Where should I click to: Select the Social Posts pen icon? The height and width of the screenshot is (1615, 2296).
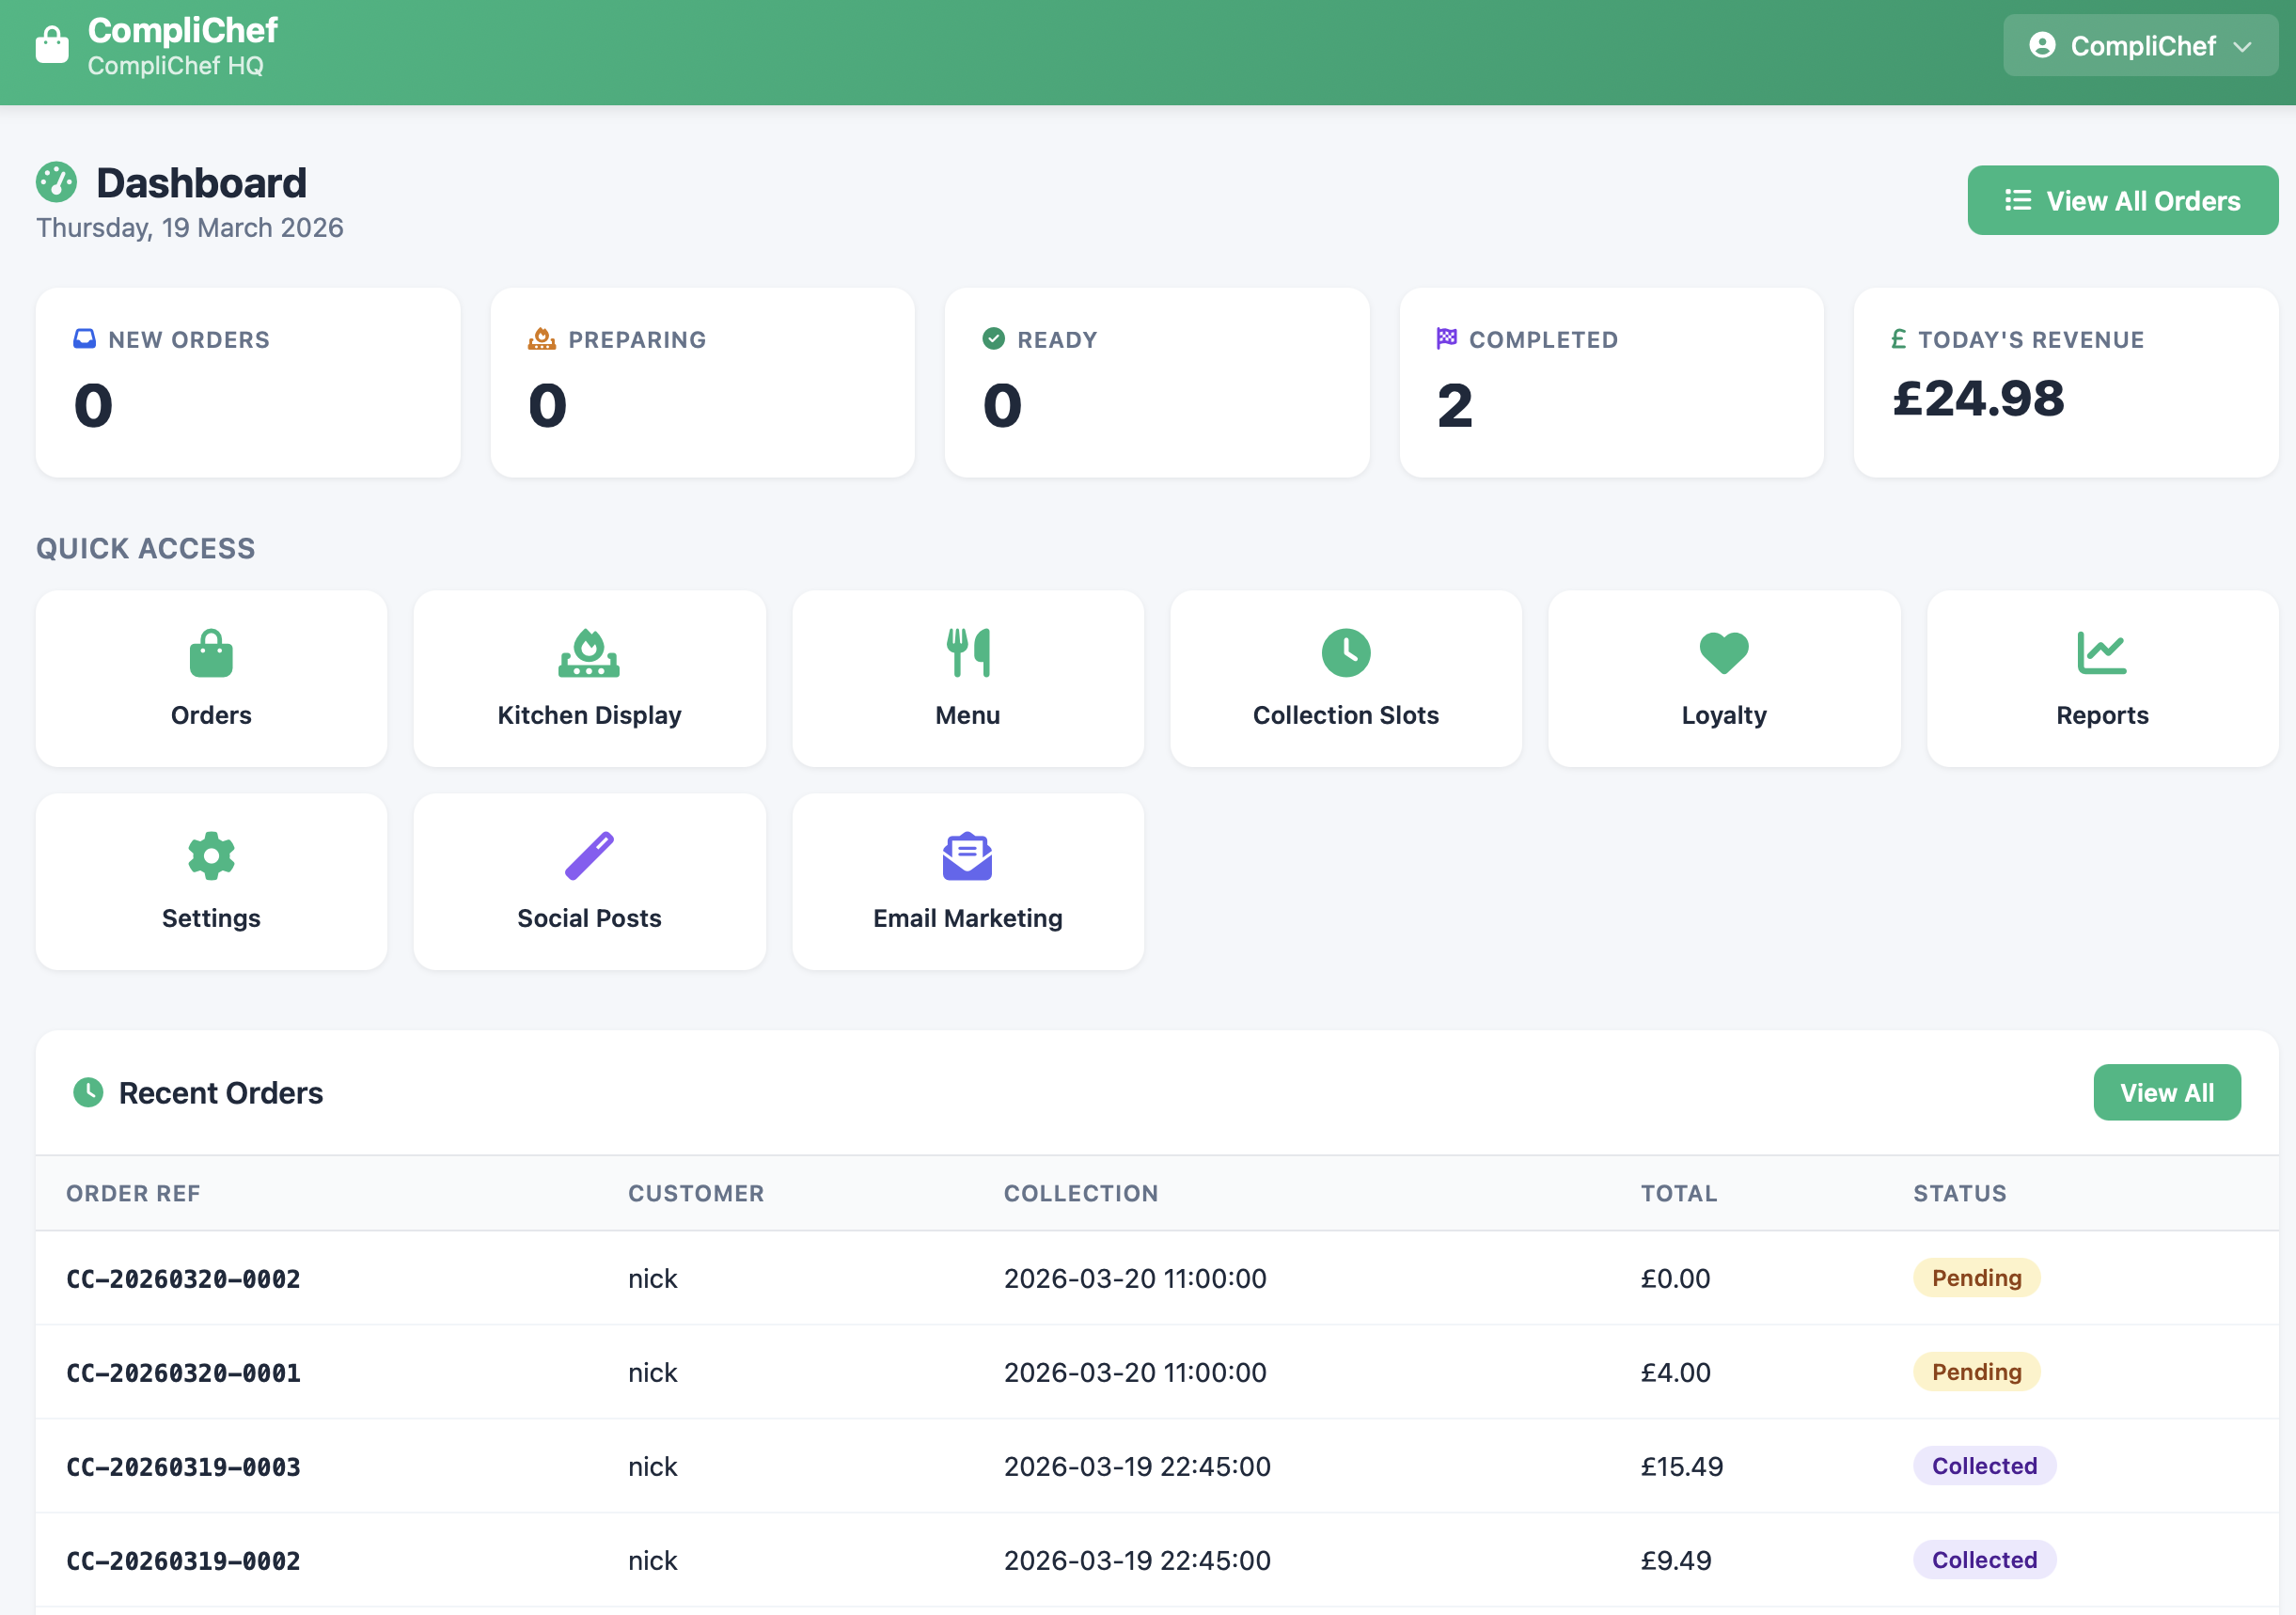tap(589, 855)
